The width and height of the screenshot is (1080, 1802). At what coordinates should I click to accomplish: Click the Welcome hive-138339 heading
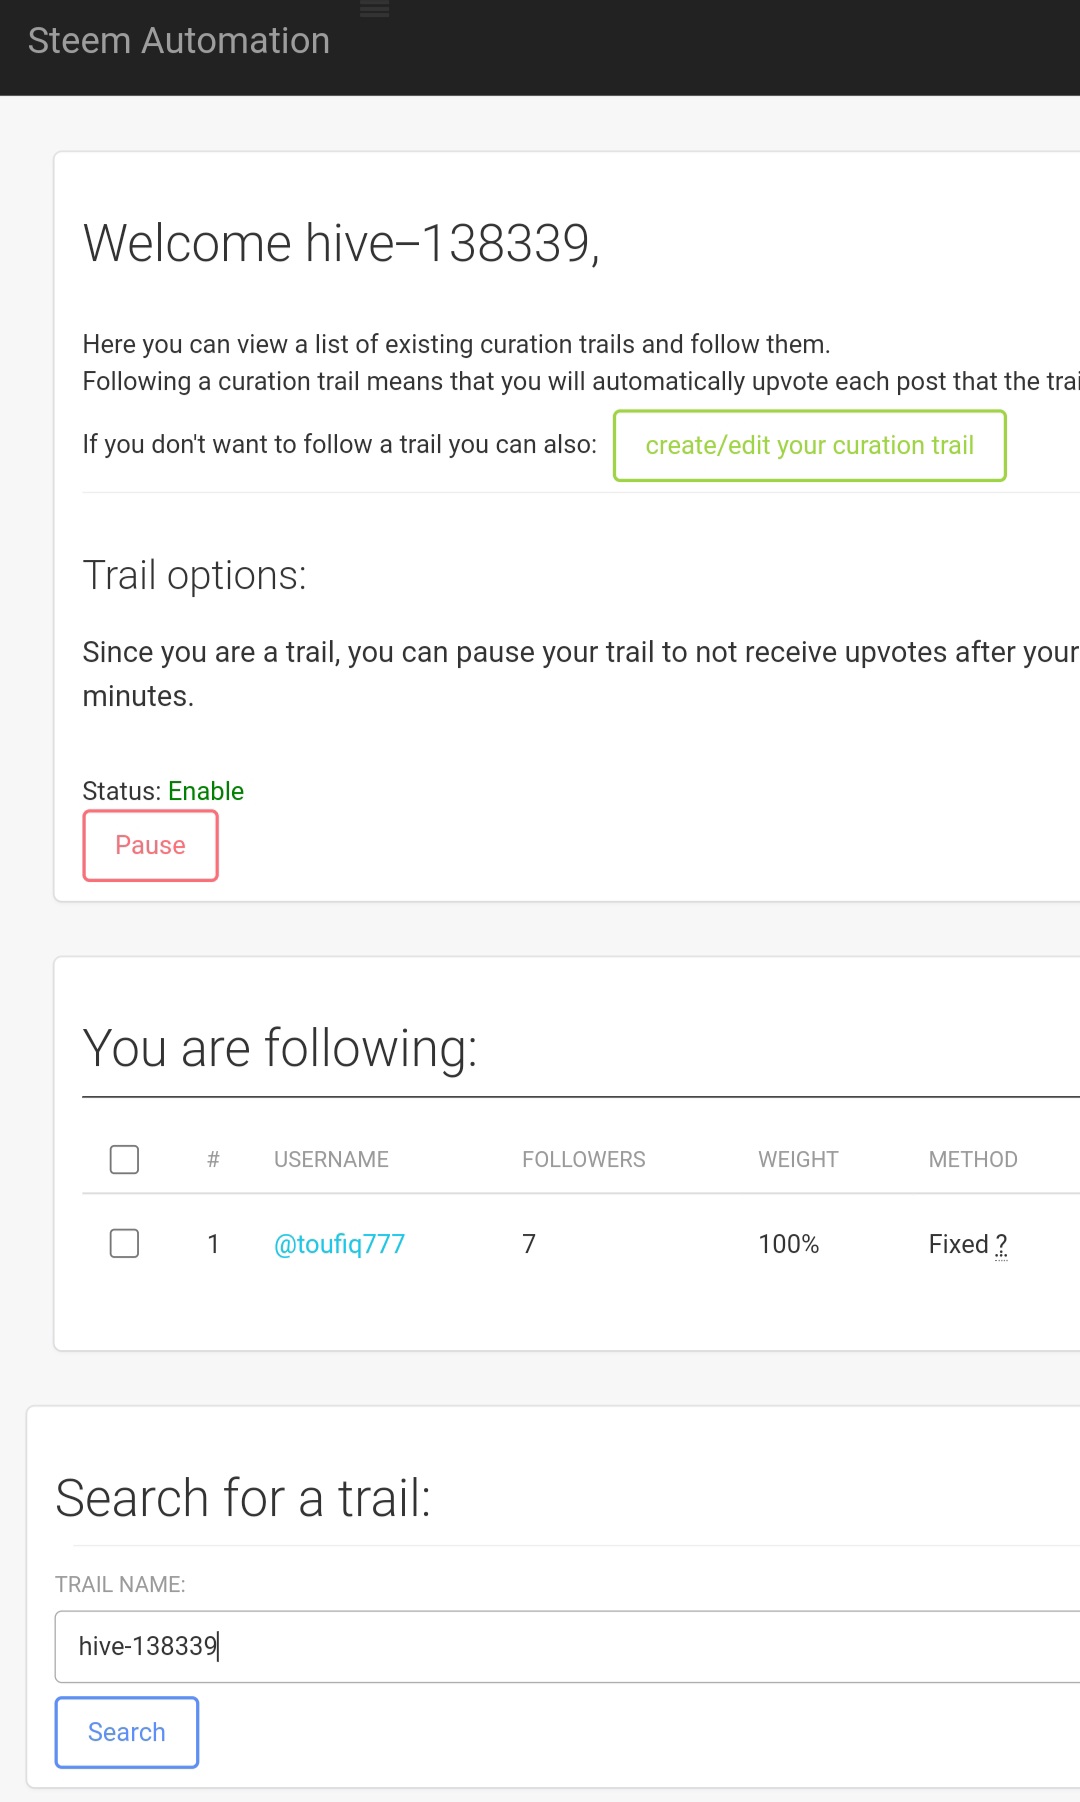coord(341,243)
